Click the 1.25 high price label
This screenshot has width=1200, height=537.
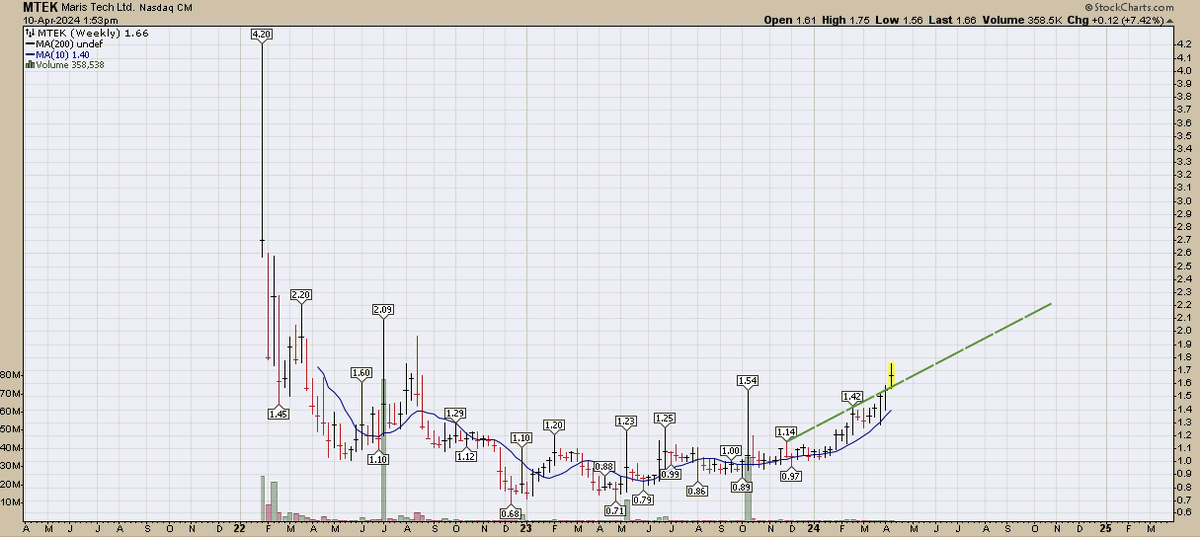[664, 417]
